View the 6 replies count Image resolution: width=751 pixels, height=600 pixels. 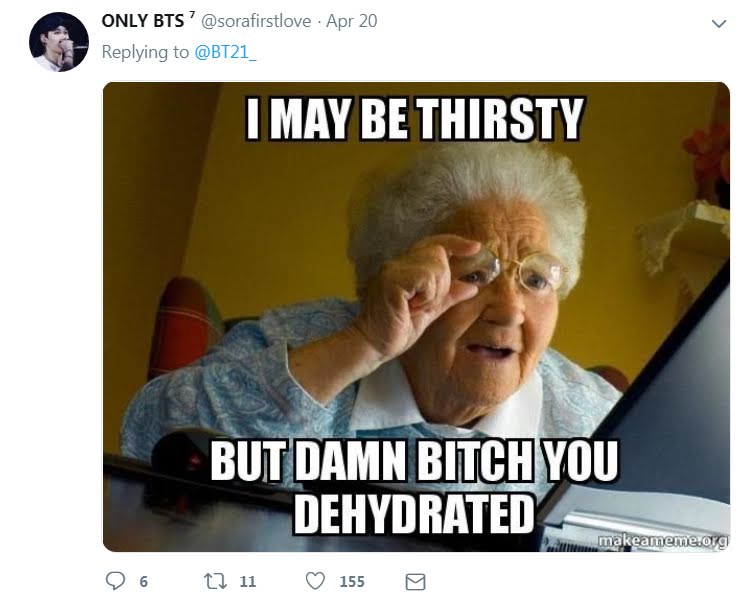point(144,582)
